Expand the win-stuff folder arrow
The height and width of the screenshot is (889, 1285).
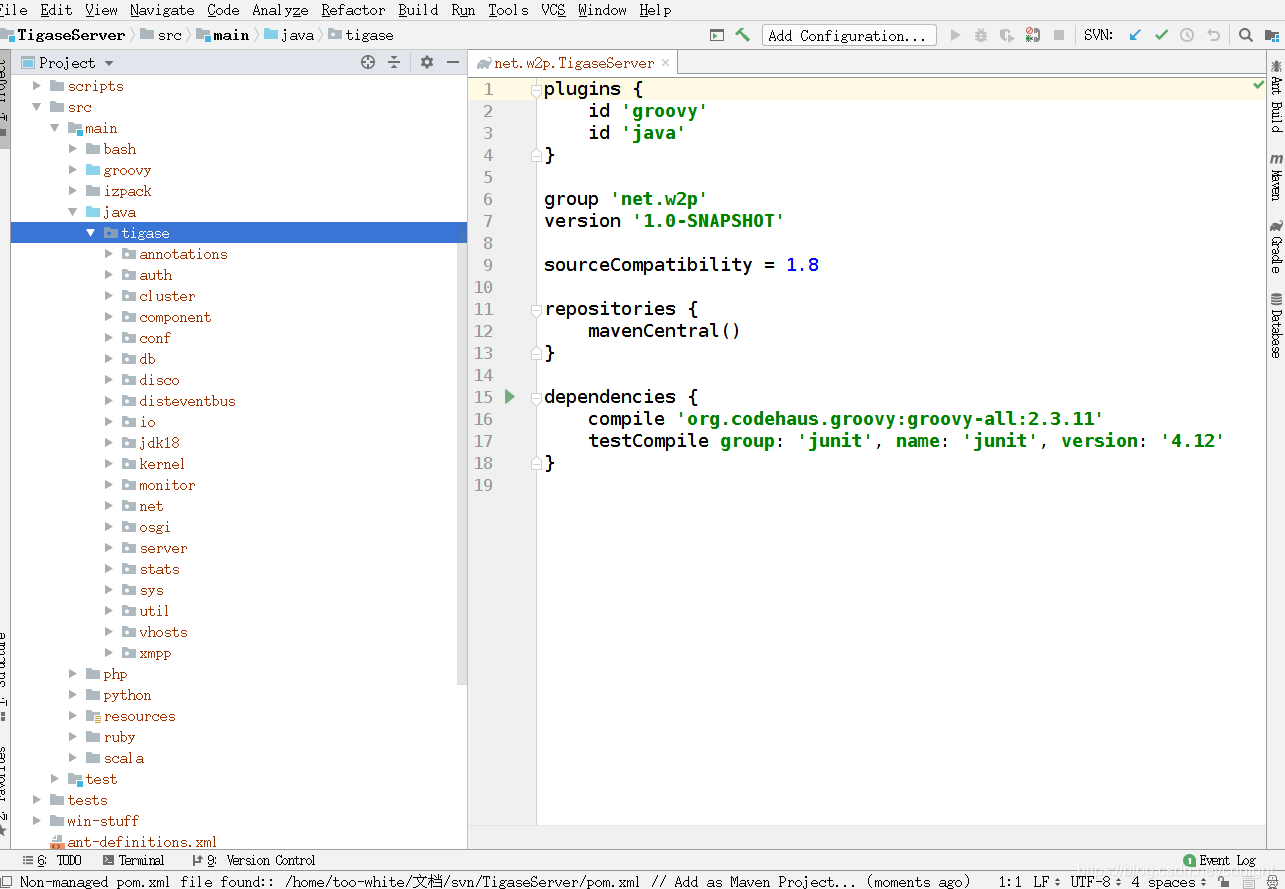(x=37, y=821)
